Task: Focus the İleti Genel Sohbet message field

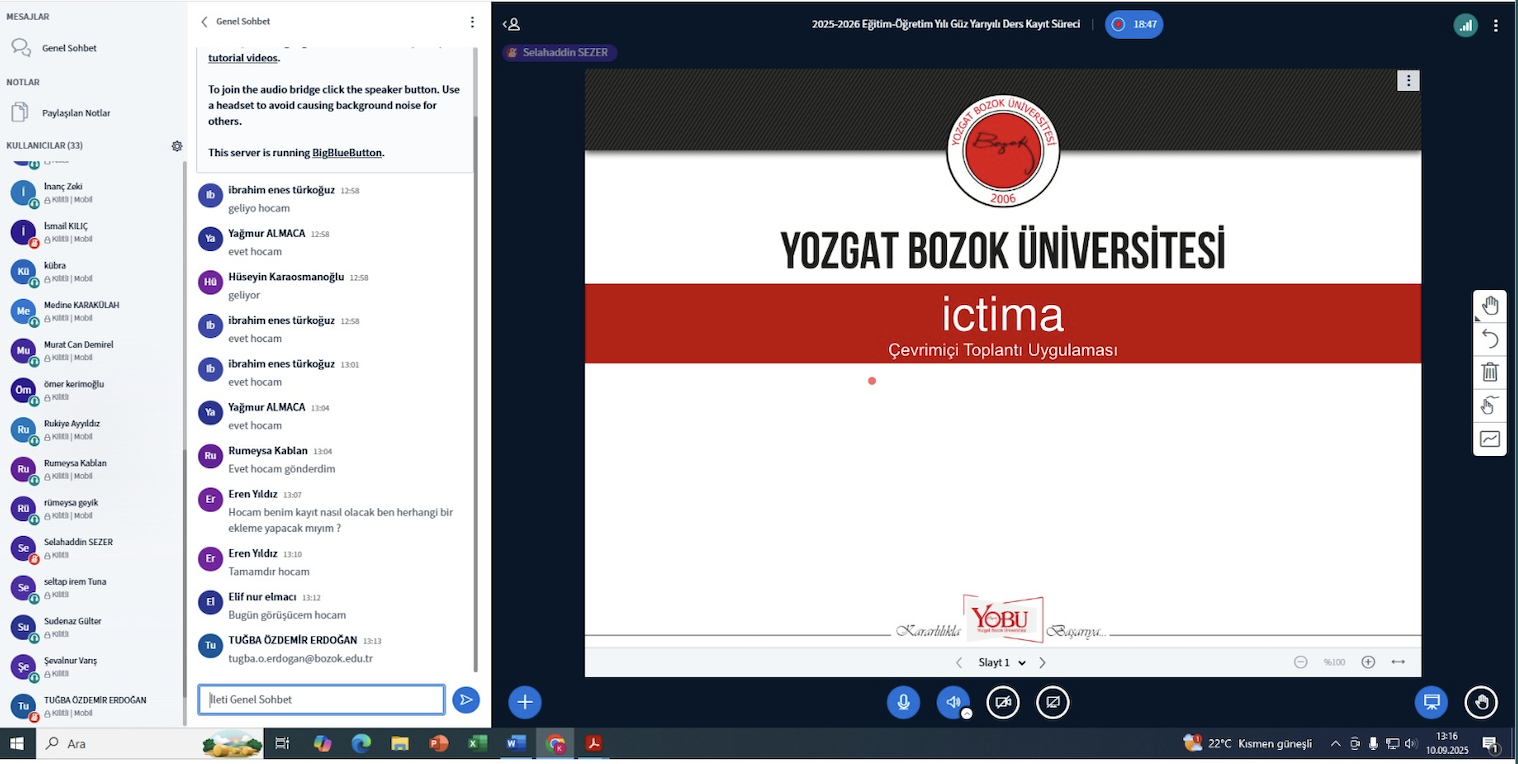Action: tap(321, 700)
